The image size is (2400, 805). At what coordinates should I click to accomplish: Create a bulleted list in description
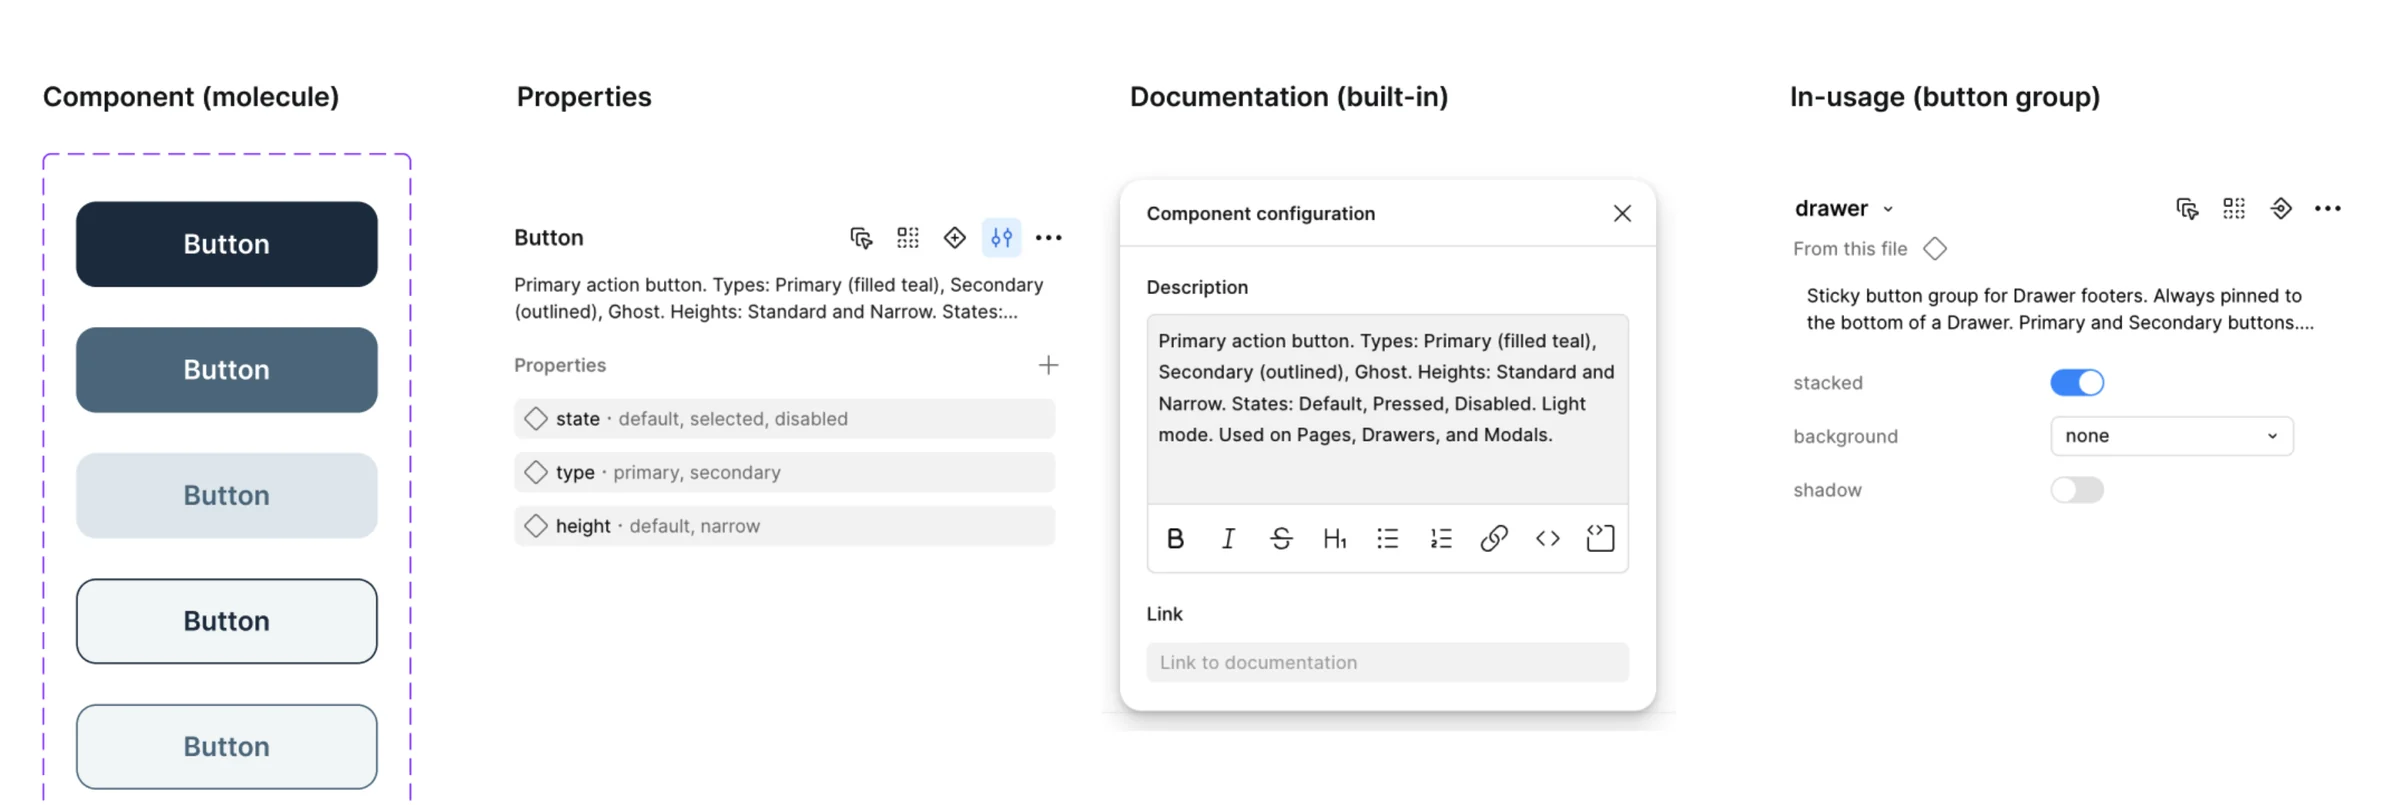pos(1387,539)
